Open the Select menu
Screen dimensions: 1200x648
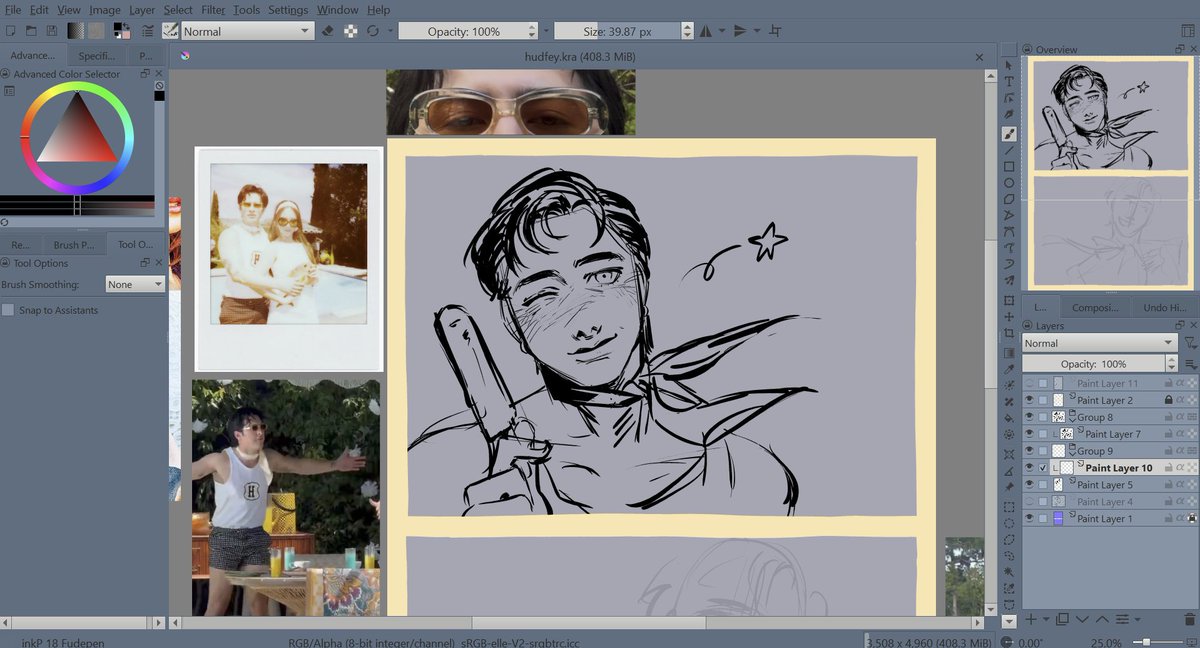[x=178, y=10]
